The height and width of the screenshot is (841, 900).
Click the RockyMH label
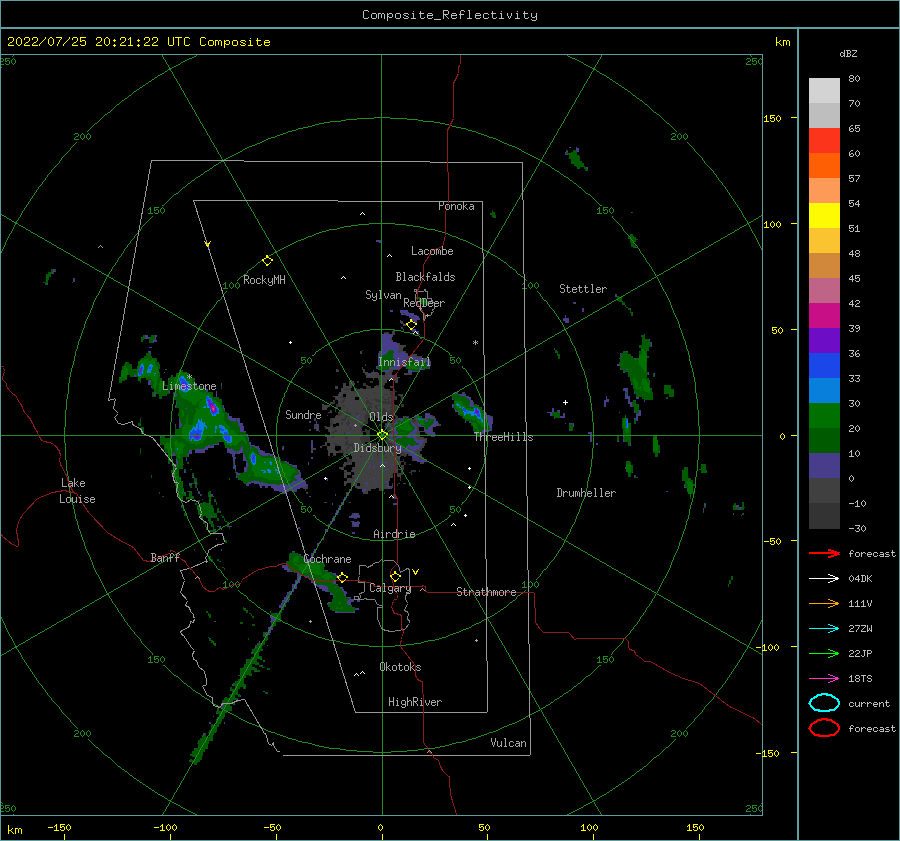264,280
